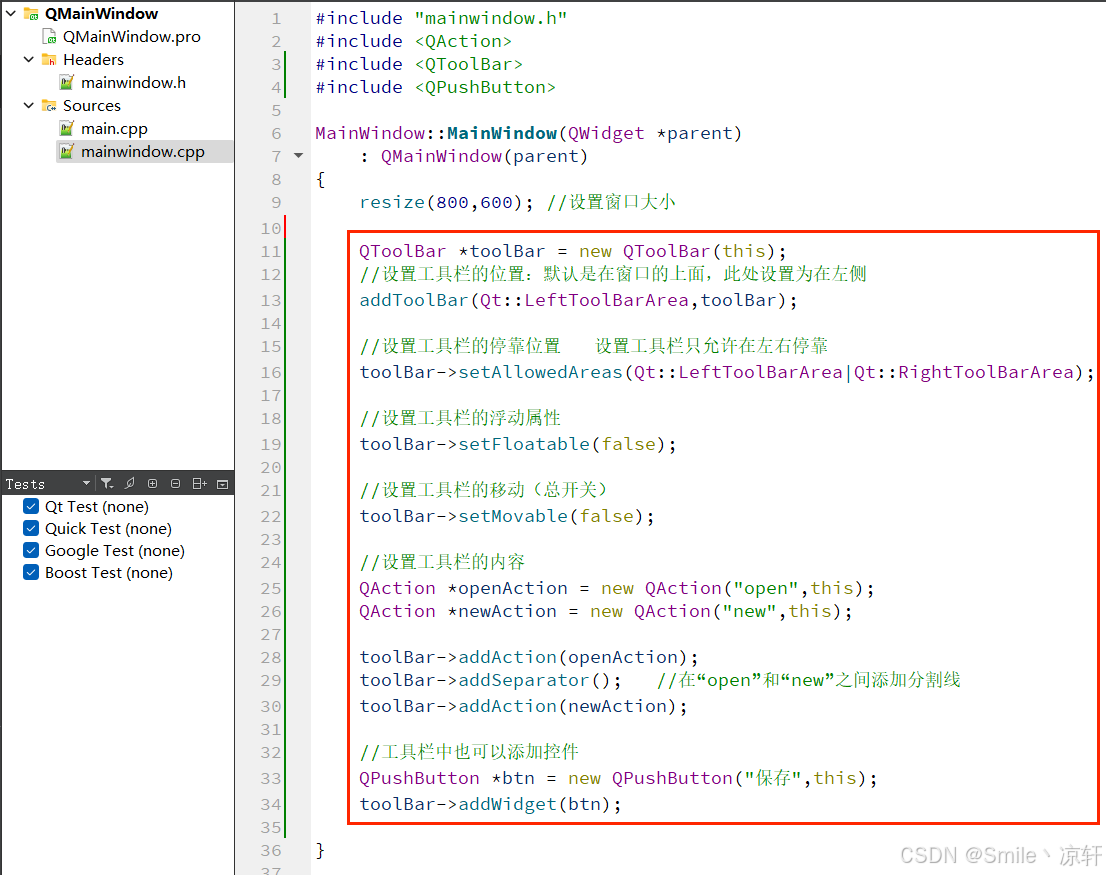Screen dimensions: 1106x875
Task: Click the addToolBar(Qt::LeftToolBarArea,toolBar) line
Action: click(x=578, y=300)
